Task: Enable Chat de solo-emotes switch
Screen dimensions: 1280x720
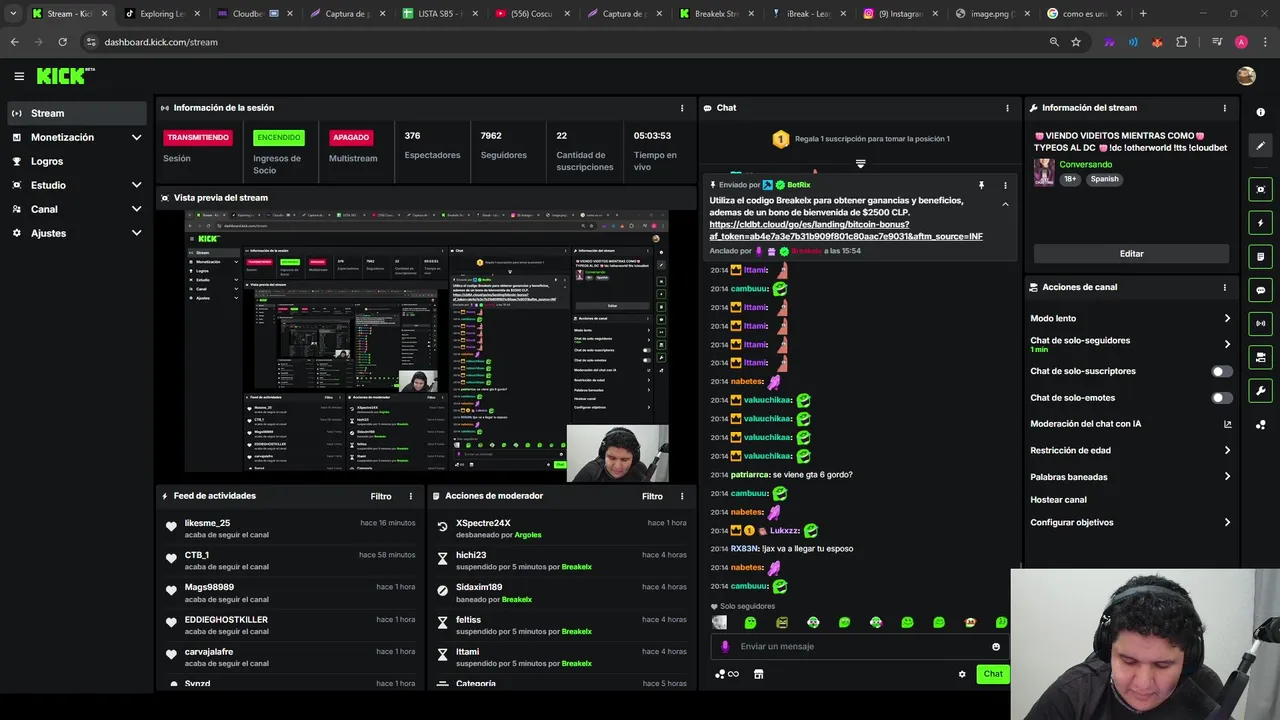Action: click(1222, 398)
